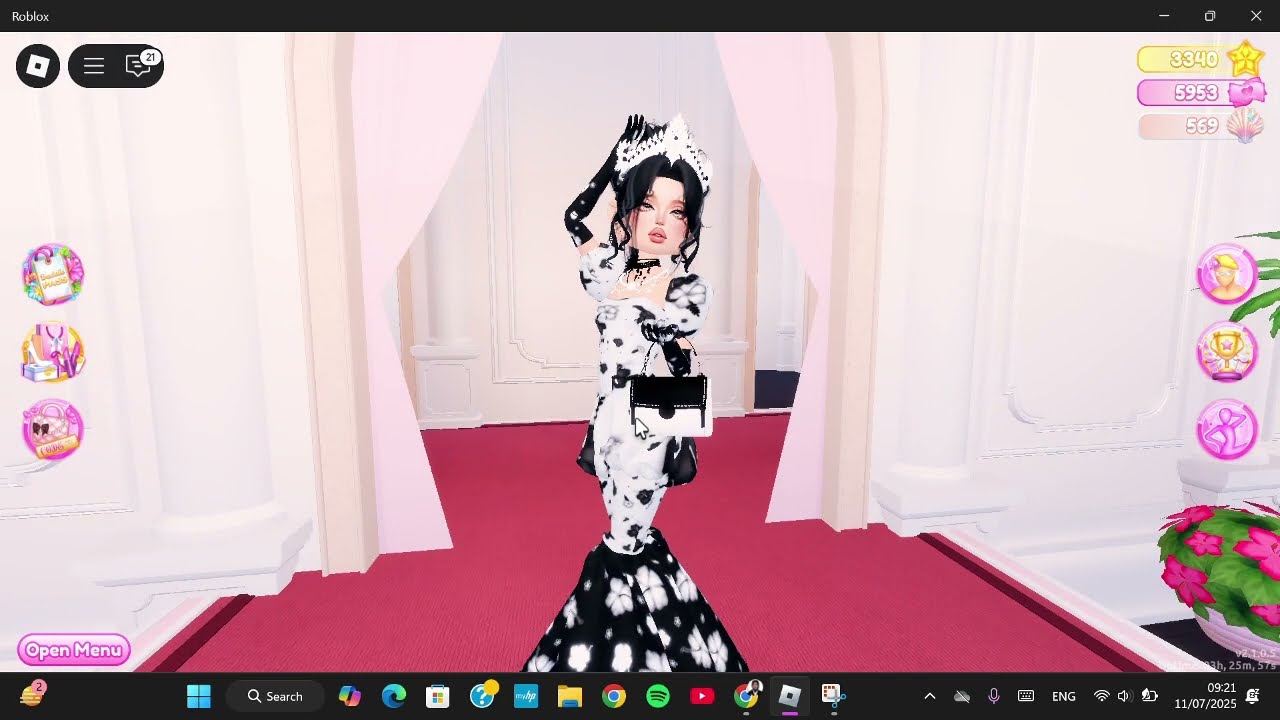1280x720 pixels.
Task: Launch Google Chrome from the taskbar
Action: (614, 696)
